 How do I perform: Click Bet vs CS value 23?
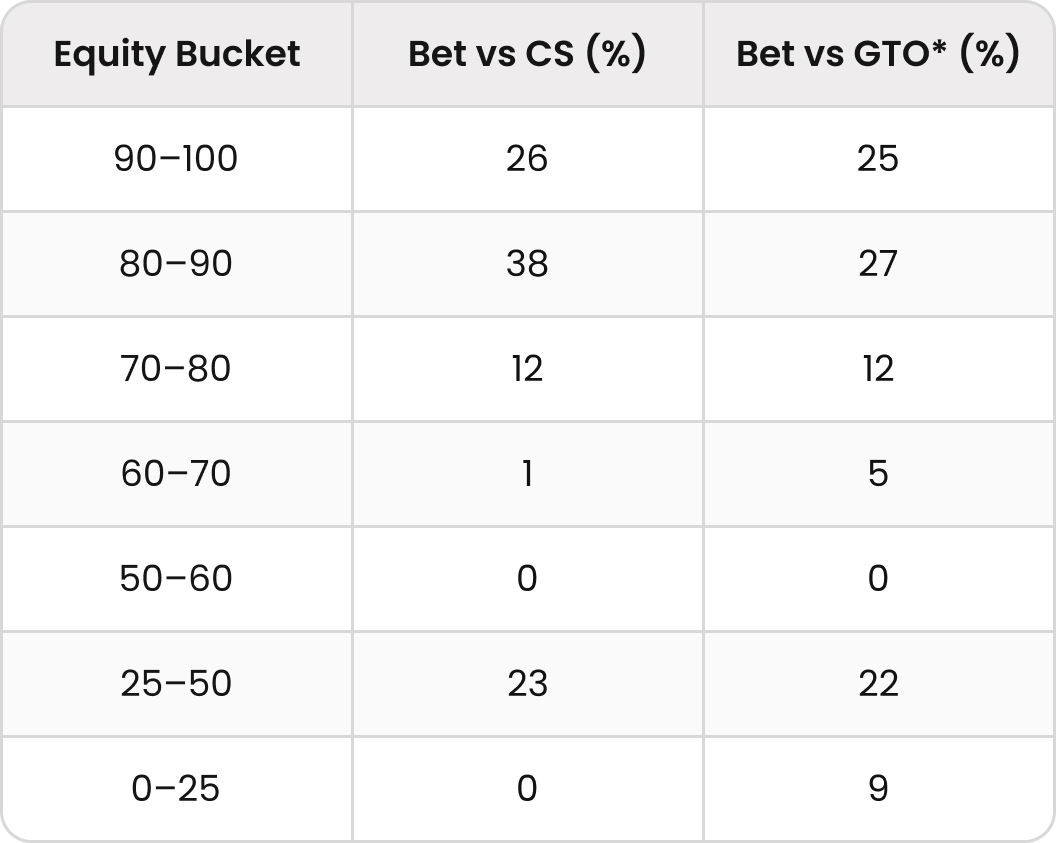tap(527, 683)
